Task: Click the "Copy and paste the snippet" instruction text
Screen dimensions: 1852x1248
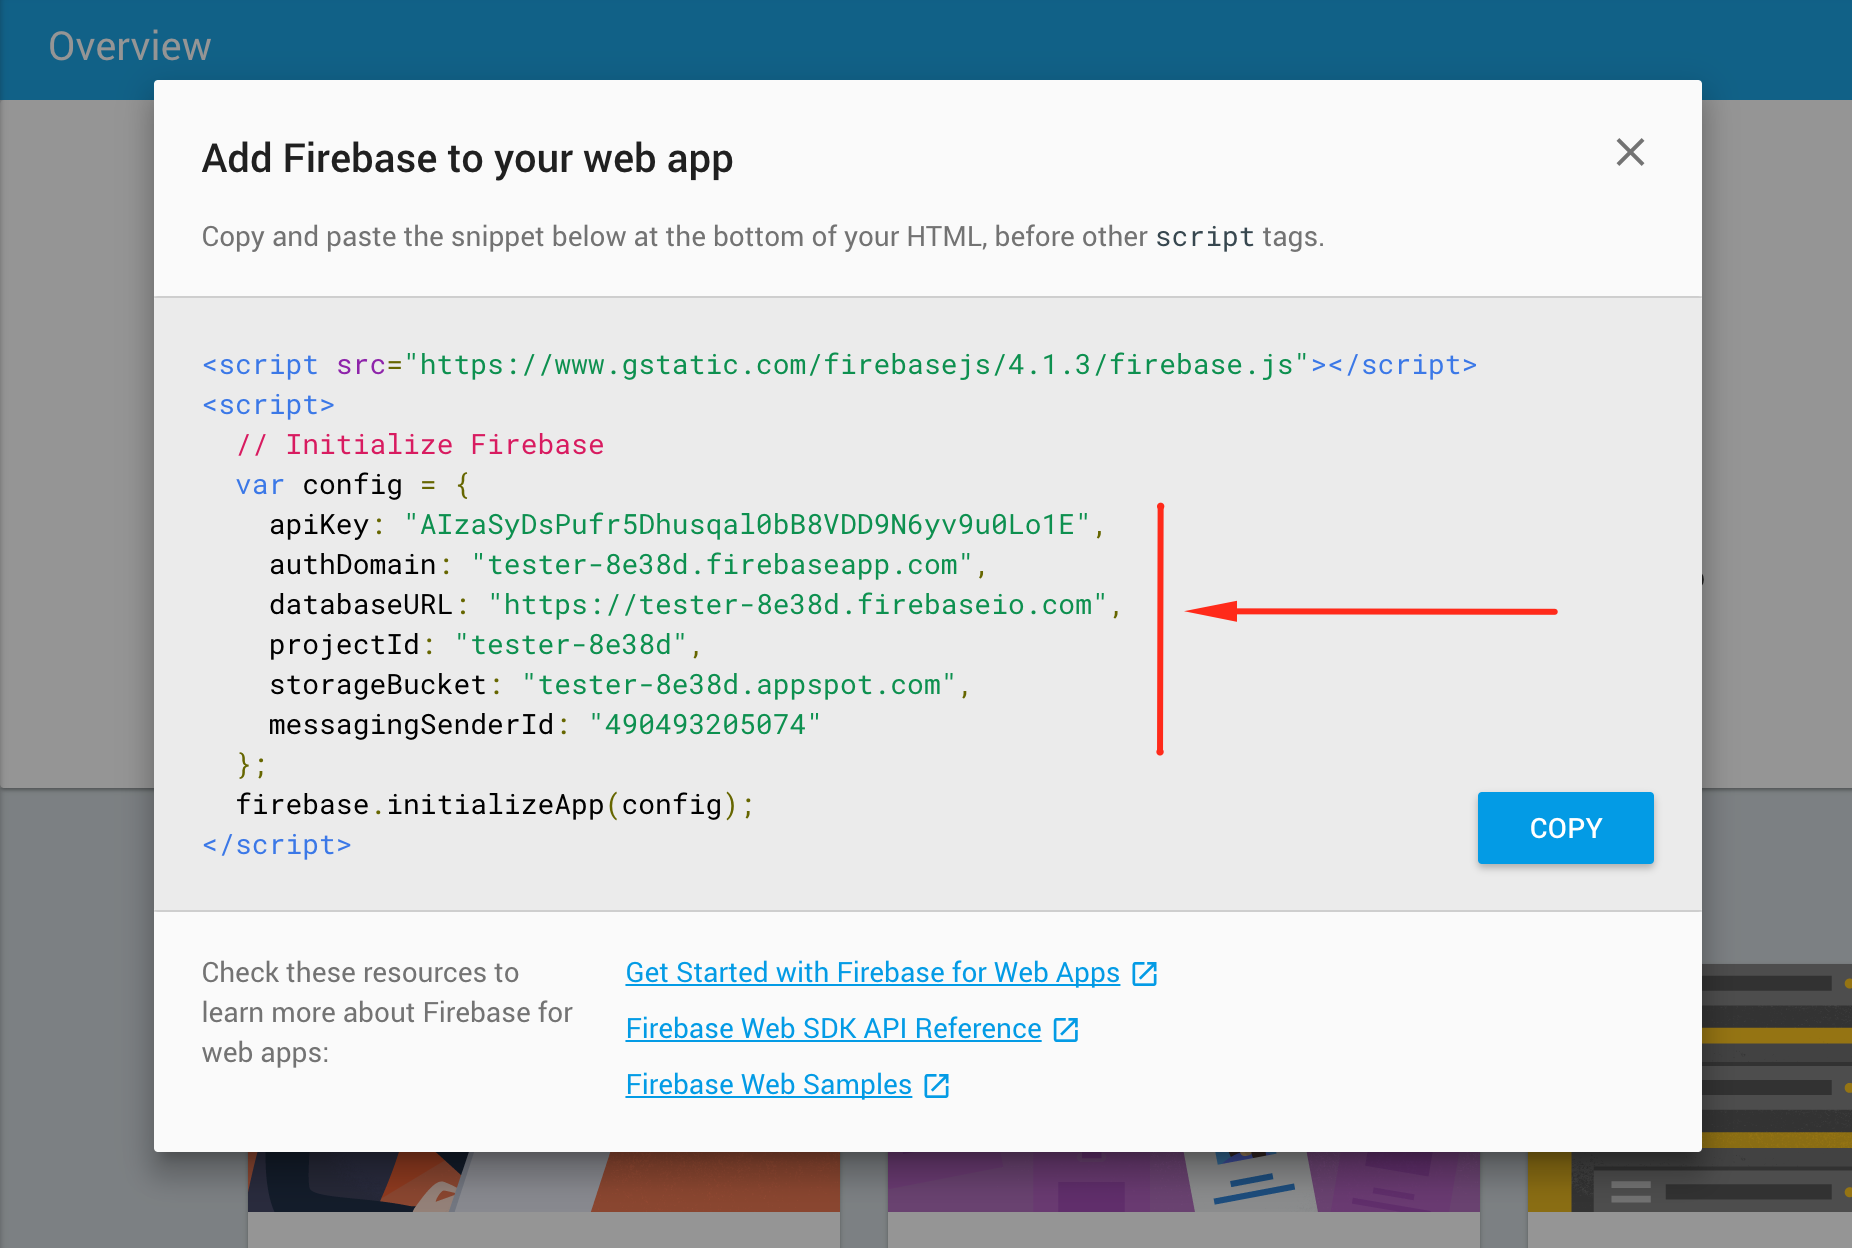Action: [x=762, y=237]
